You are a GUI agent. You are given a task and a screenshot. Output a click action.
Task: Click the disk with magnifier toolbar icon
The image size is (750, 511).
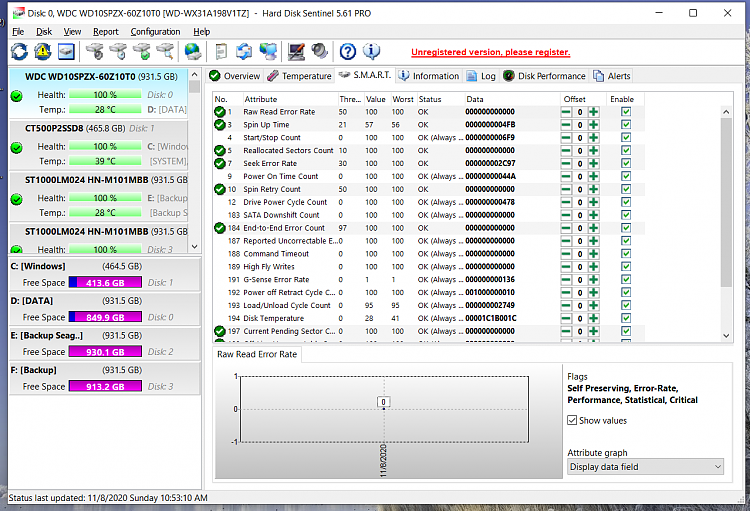point(165,51)
